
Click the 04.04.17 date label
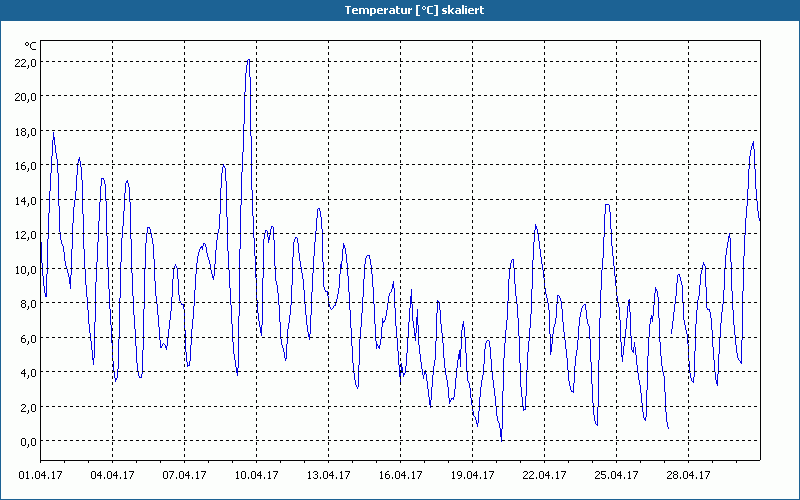[112, 475]
